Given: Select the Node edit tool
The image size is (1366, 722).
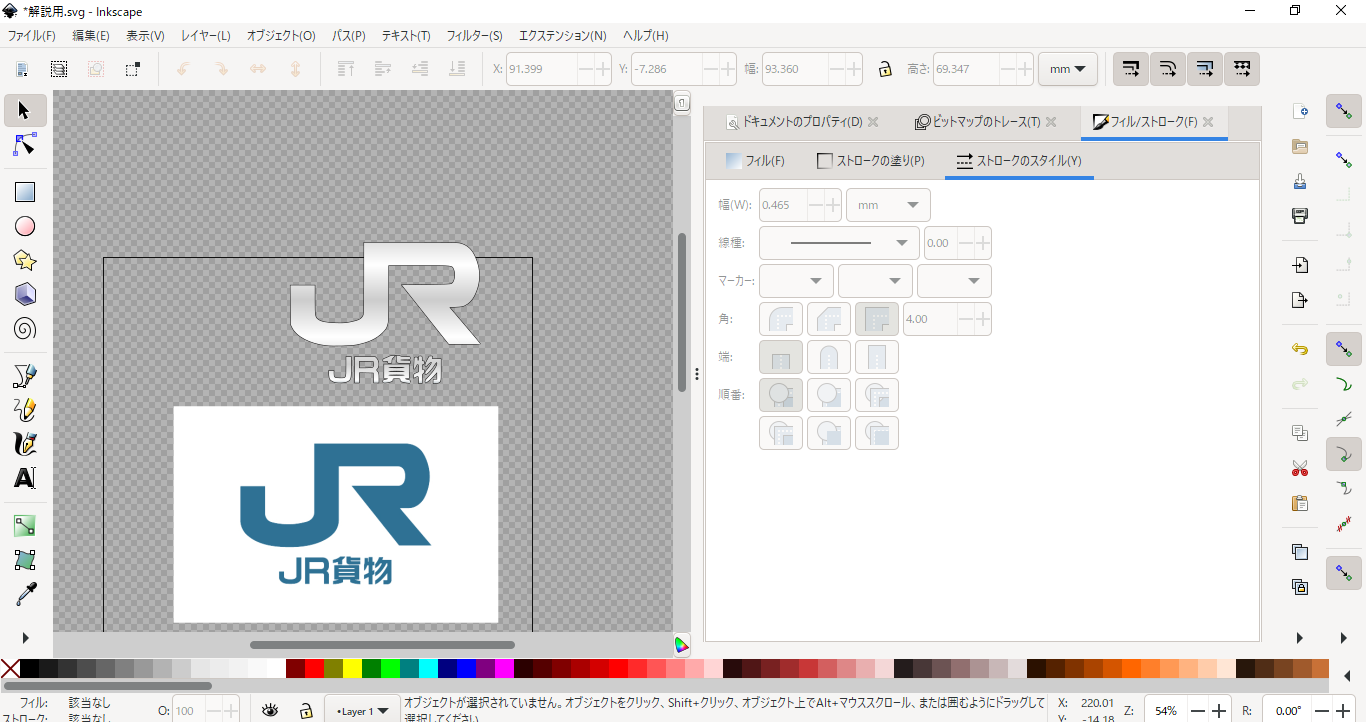Looking at the screenshot, I should coord(25,145).
